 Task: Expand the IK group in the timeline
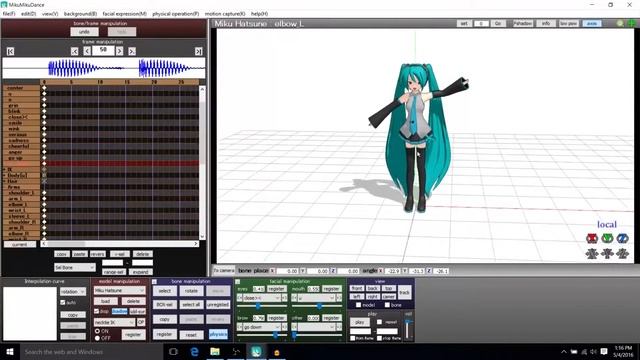point(4,169)
